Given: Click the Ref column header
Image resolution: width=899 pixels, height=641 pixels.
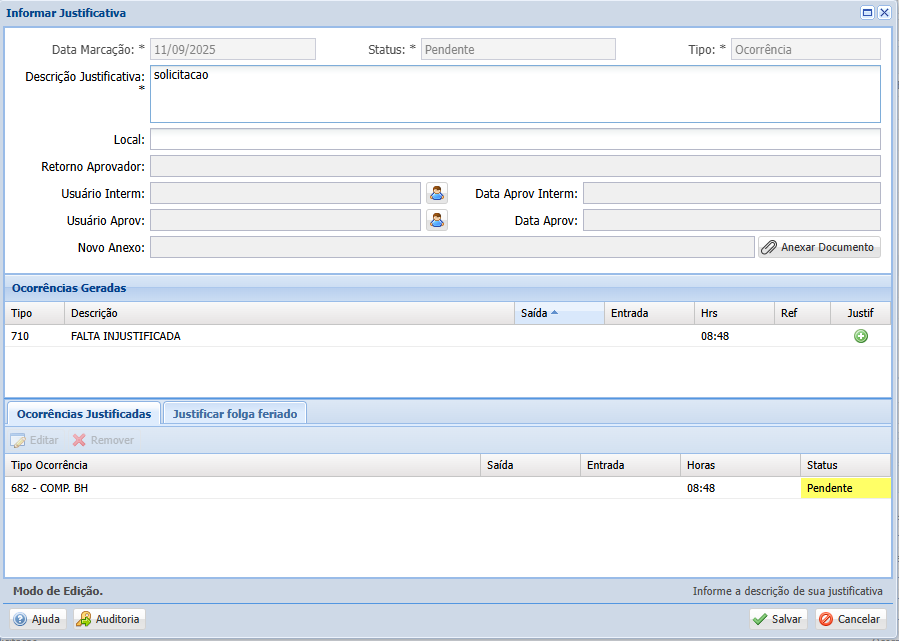Looking at the screenshot, I should [x=803, y=313].
